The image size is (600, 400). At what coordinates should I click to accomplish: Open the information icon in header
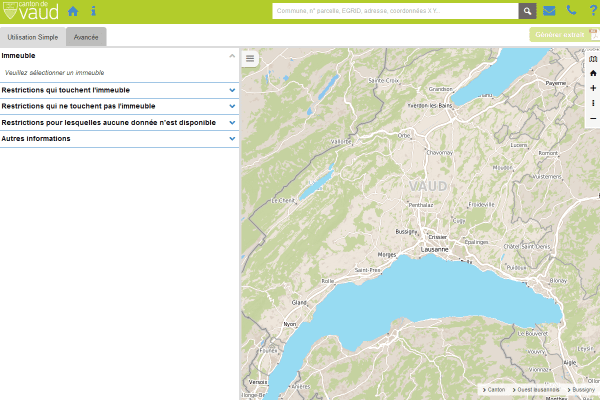93,11
